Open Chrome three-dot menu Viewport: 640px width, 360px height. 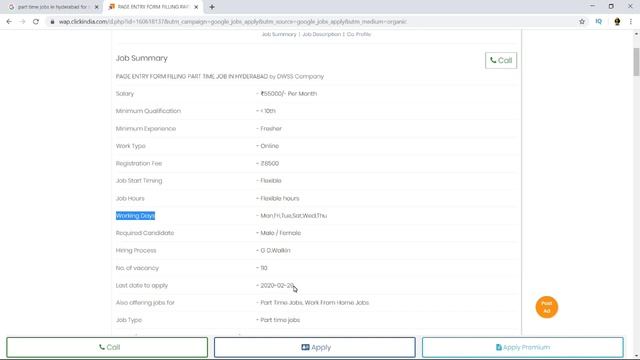(x=631, y=22)
